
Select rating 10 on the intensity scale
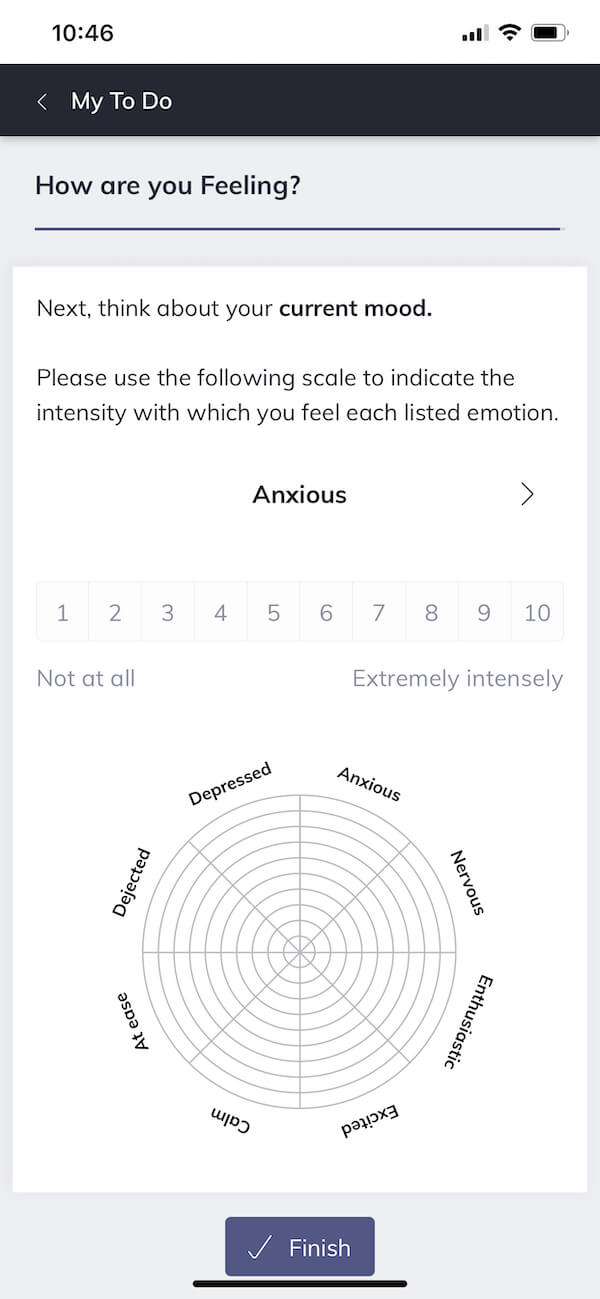[x=537, y=612]
